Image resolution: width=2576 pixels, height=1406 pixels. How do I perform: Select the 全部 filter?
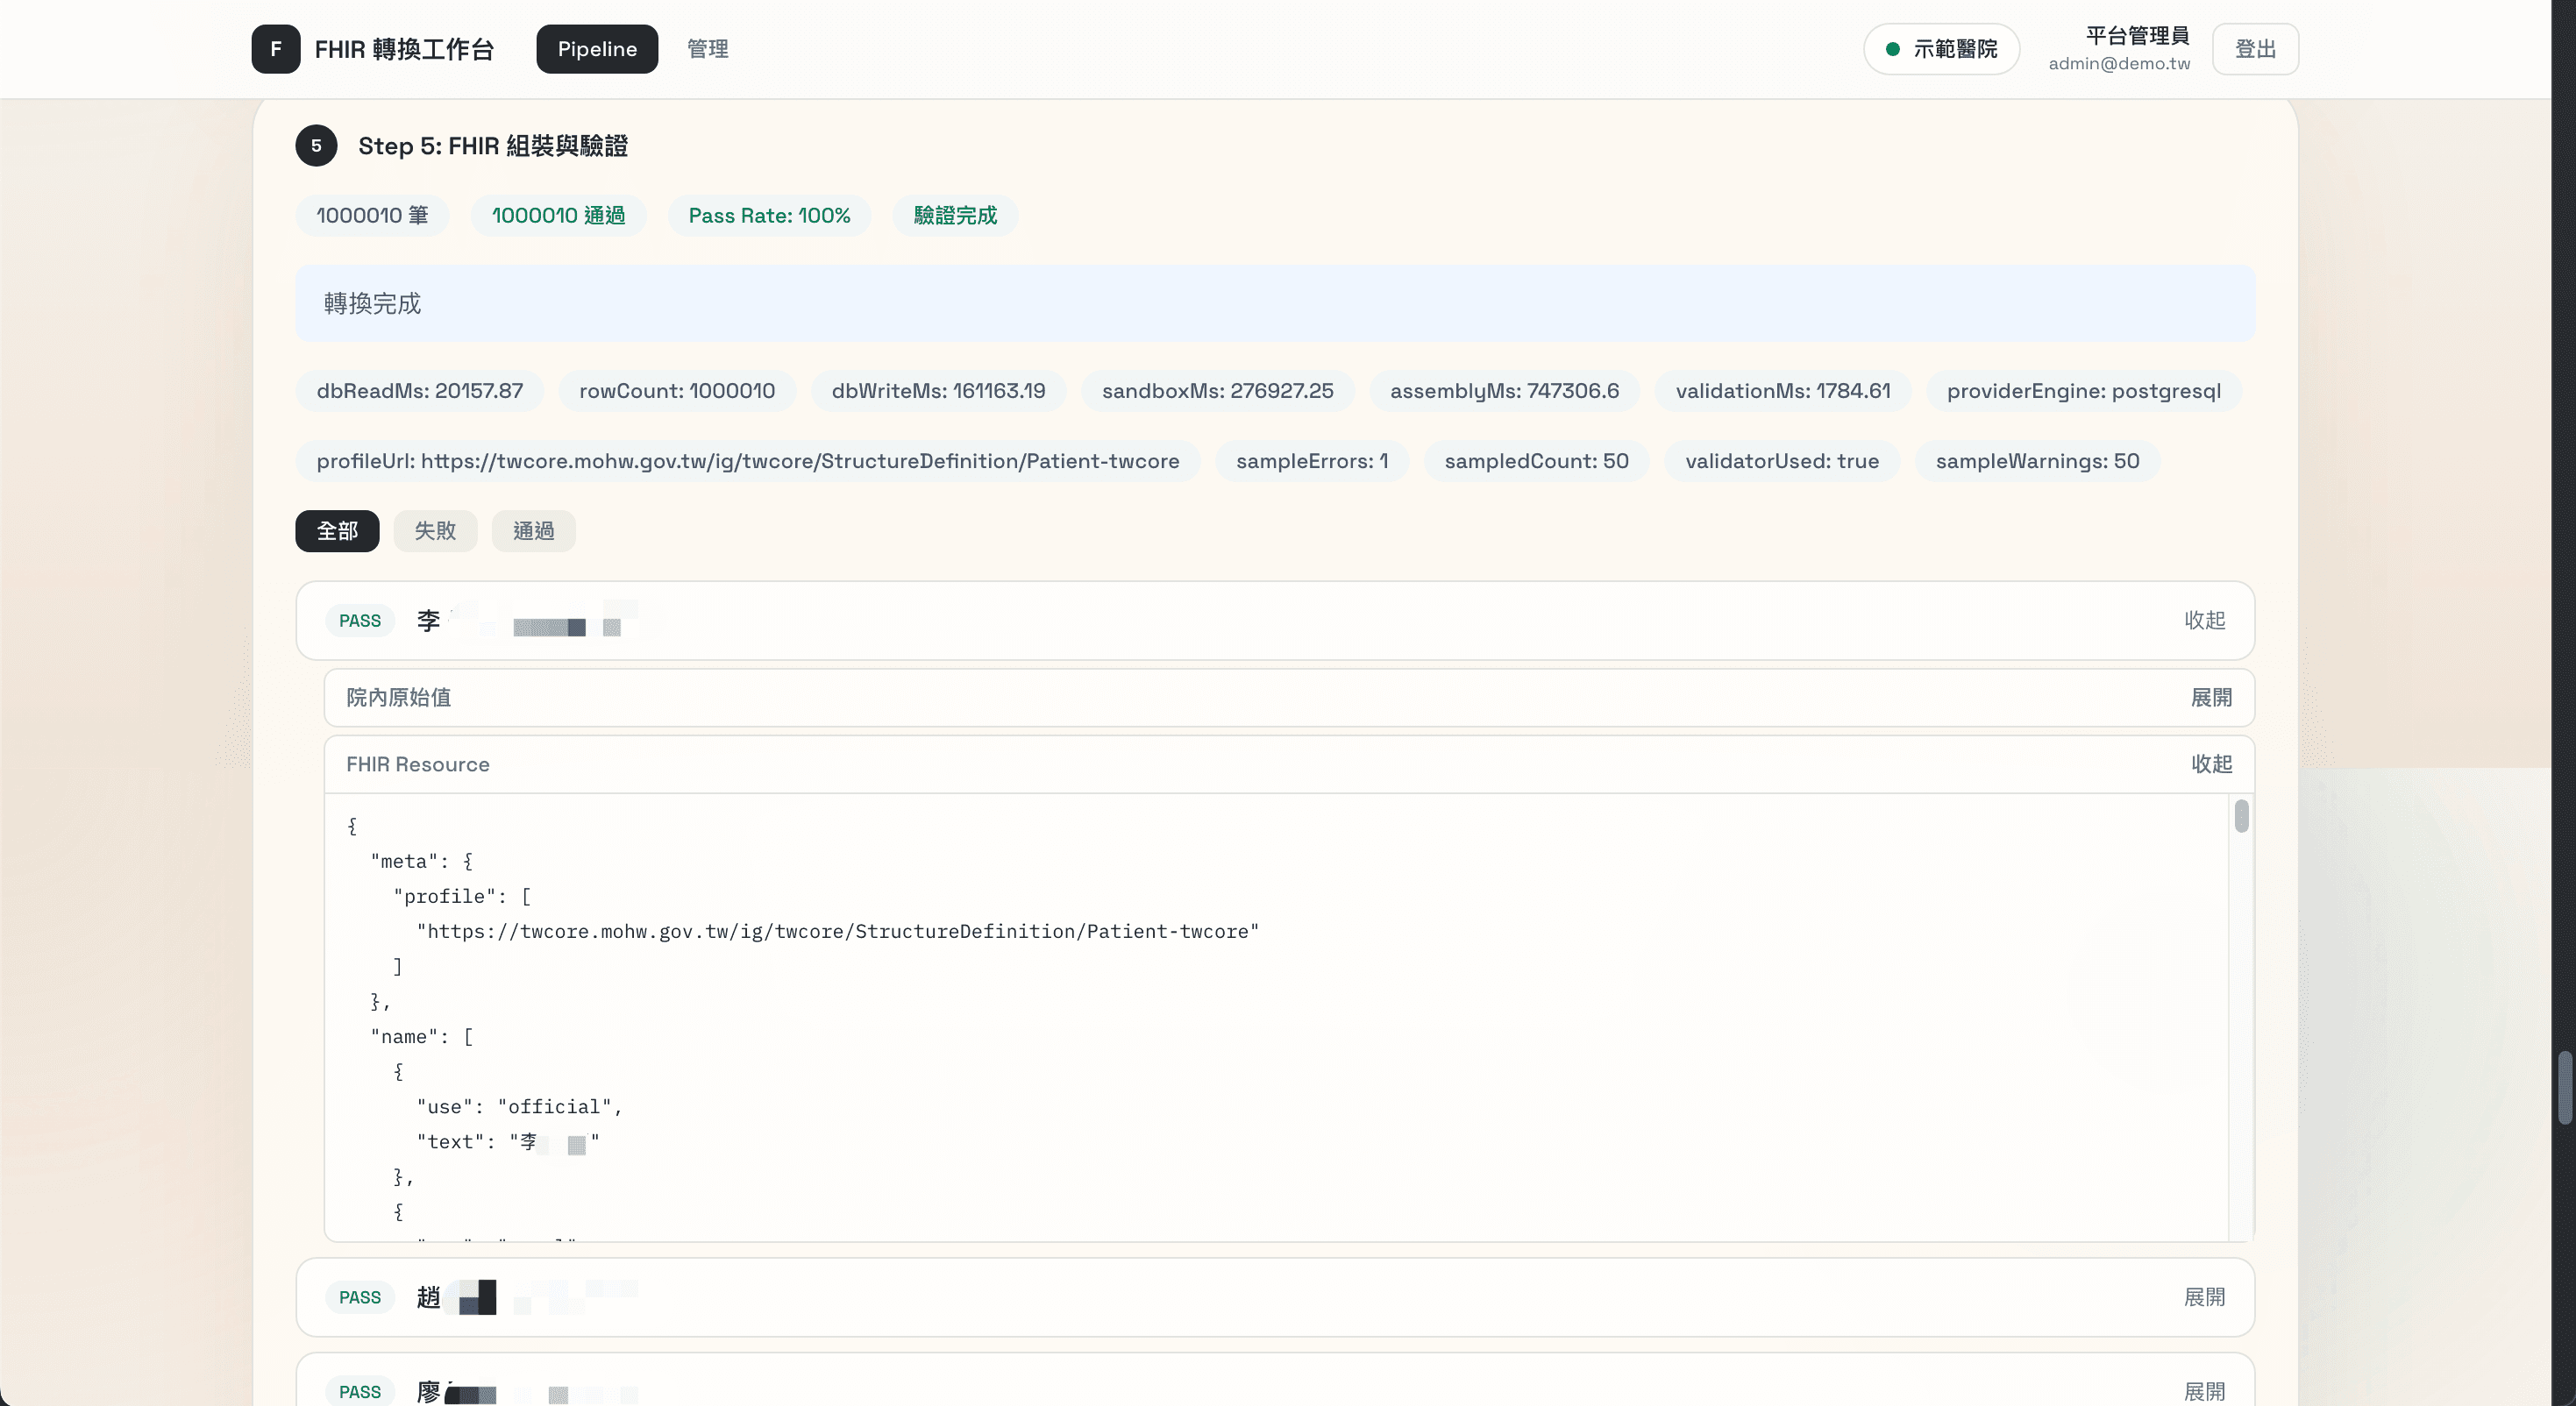coord(336,531)
